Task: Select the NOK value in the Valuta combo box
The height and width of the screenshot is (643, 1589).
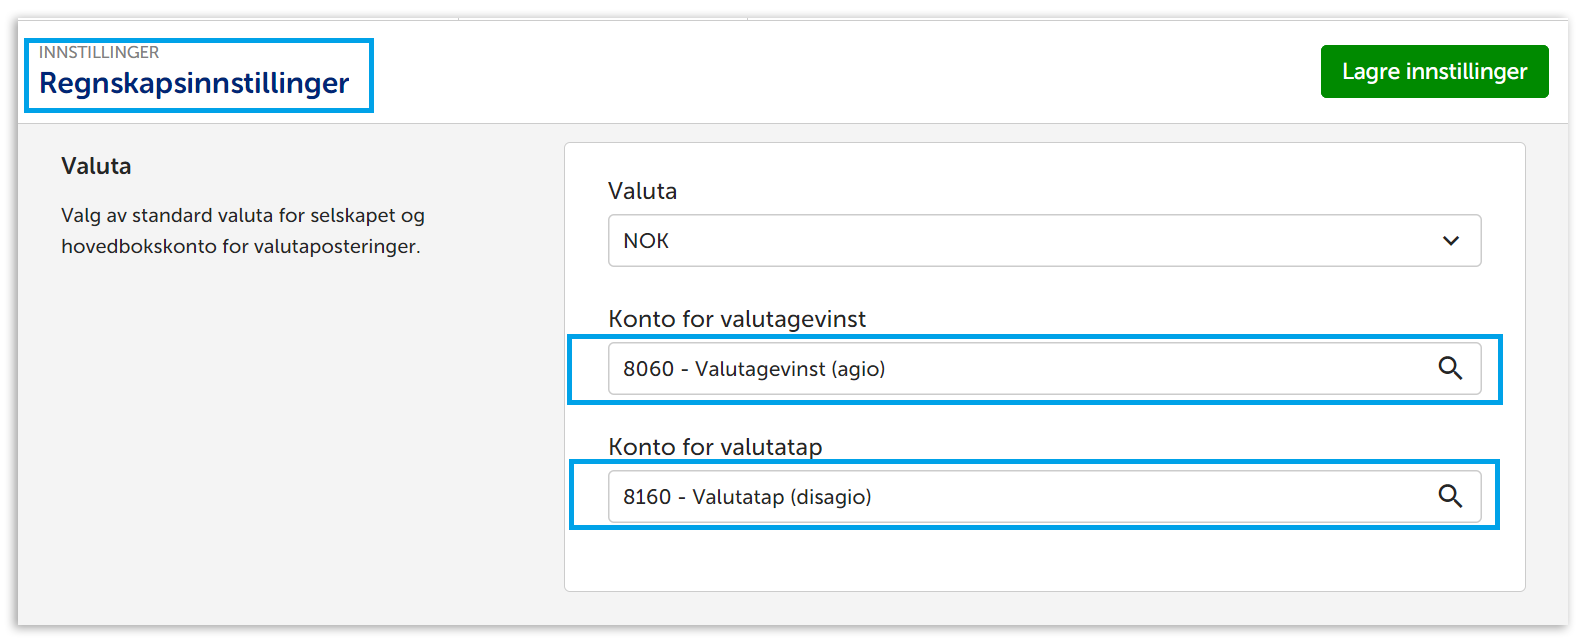Action: [646, 241]
